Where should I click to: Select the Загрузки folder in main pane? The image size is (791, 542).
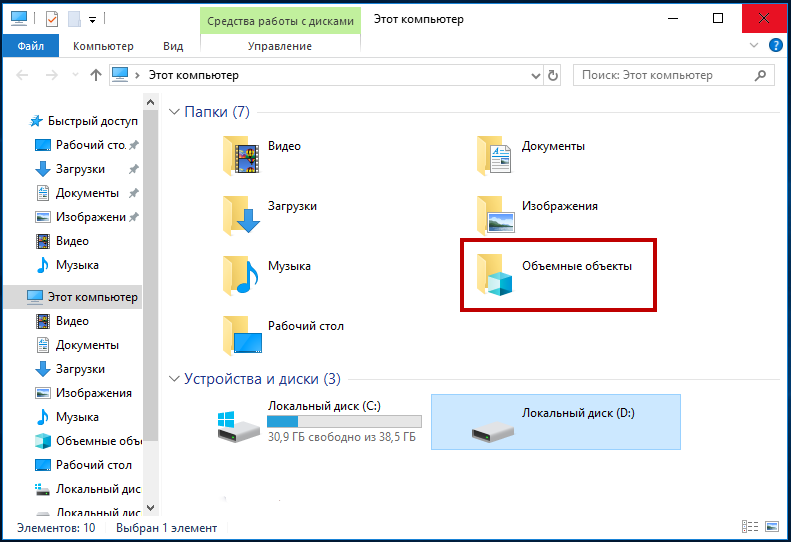click(243, 212)
